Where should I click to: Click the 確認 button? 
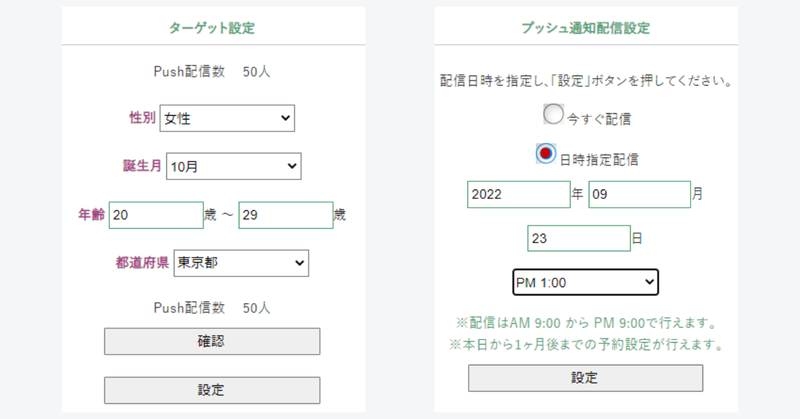[212, 341]
